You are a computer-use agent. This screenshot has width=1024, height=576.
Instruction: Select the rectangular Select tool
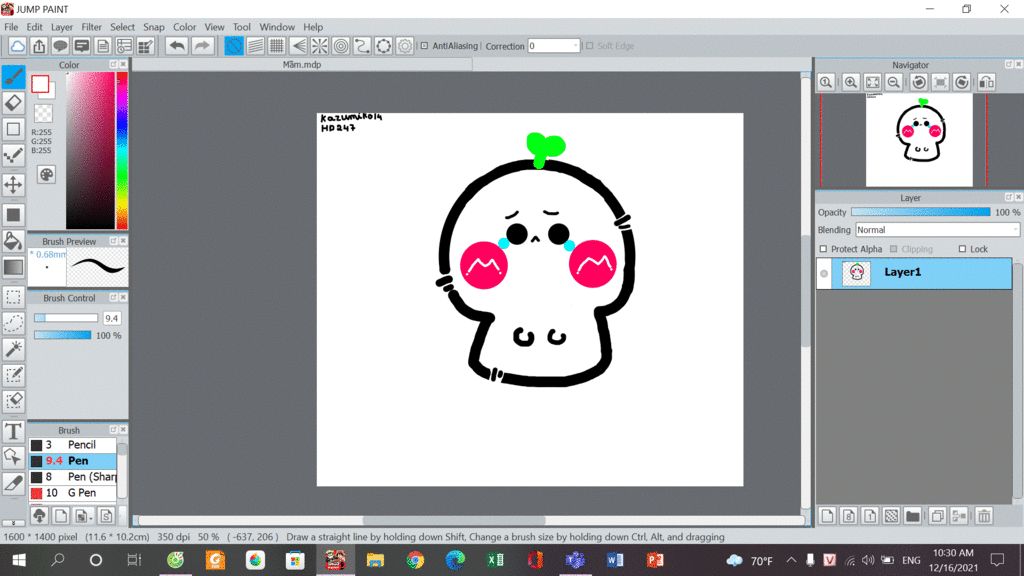(x=13, y=297)
